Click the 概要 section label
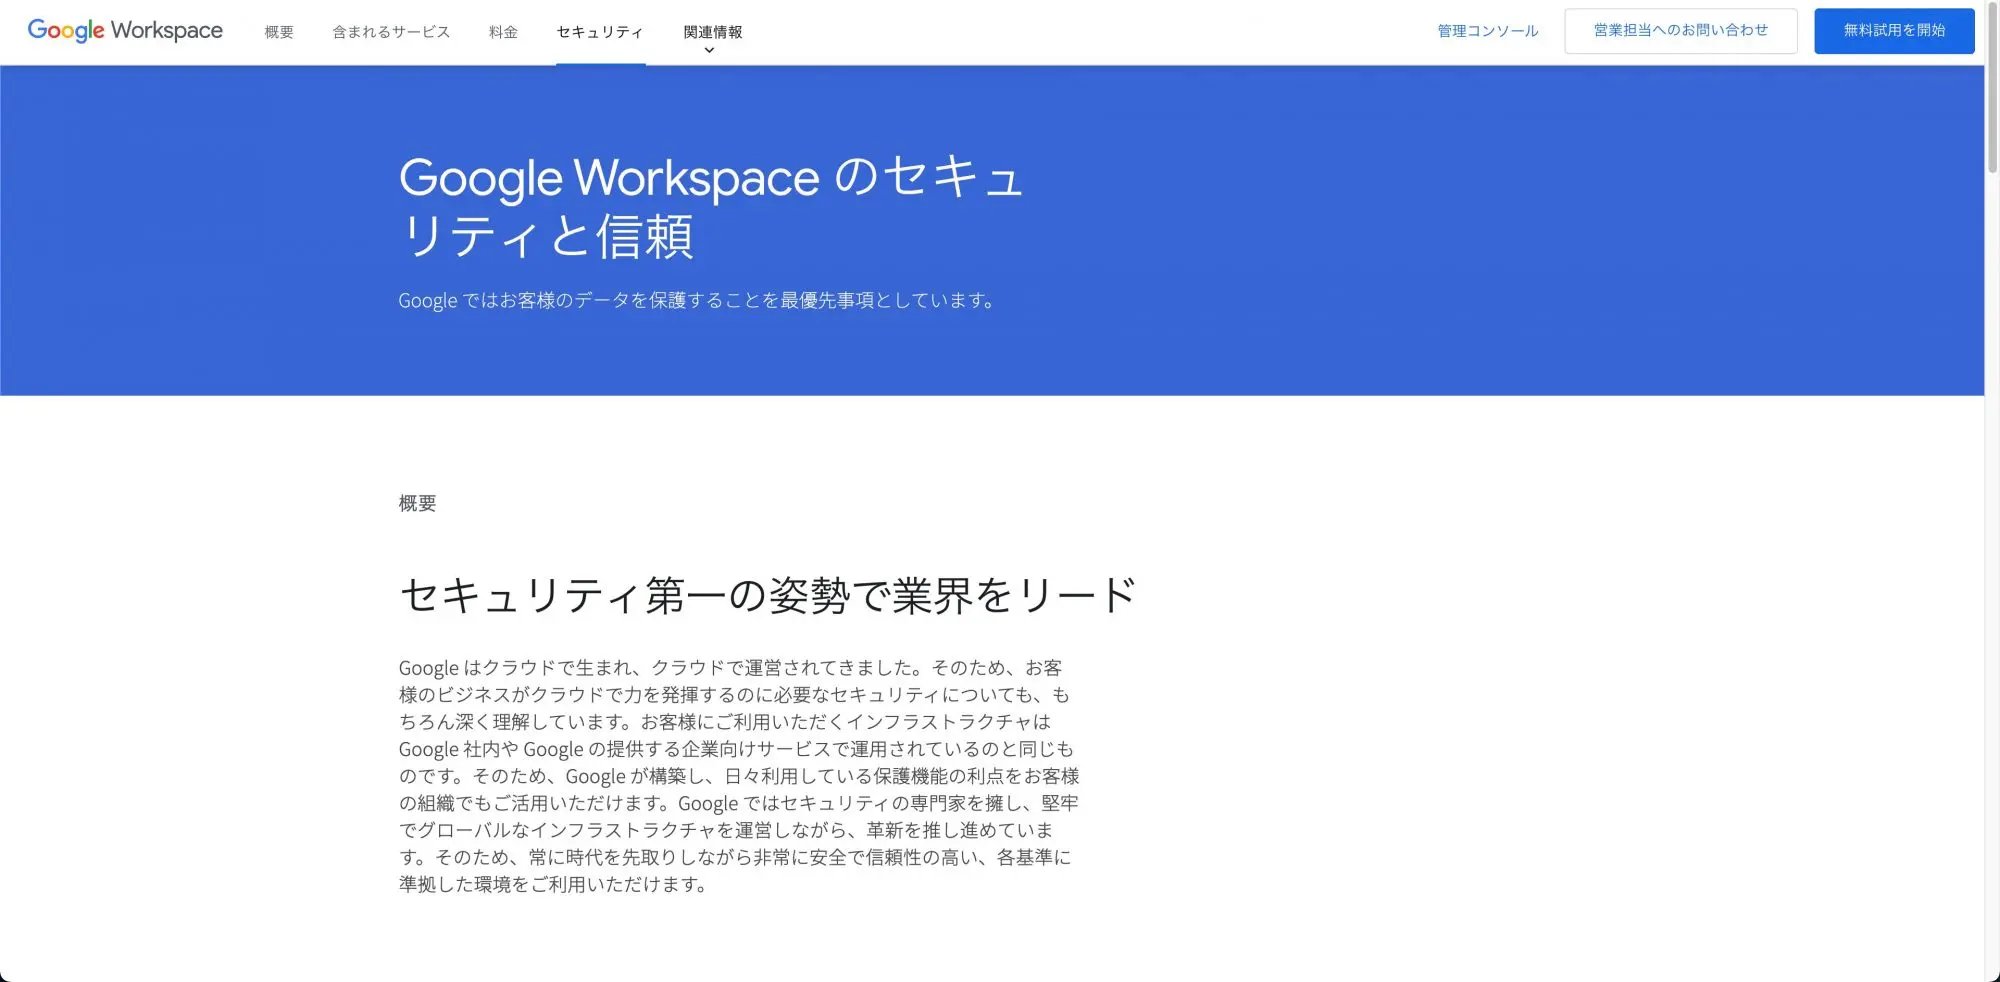 [417, 503]
